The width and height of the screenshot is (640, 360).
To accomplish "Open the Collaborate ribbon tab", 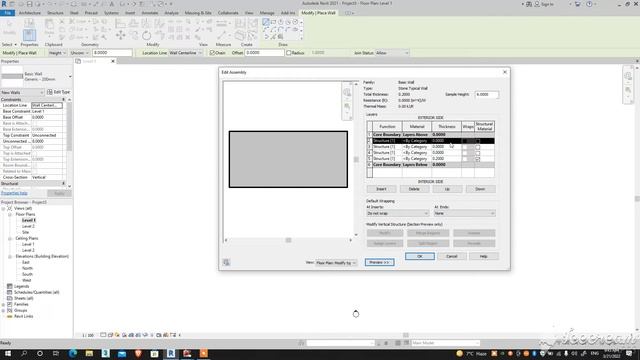I will 228,13.
